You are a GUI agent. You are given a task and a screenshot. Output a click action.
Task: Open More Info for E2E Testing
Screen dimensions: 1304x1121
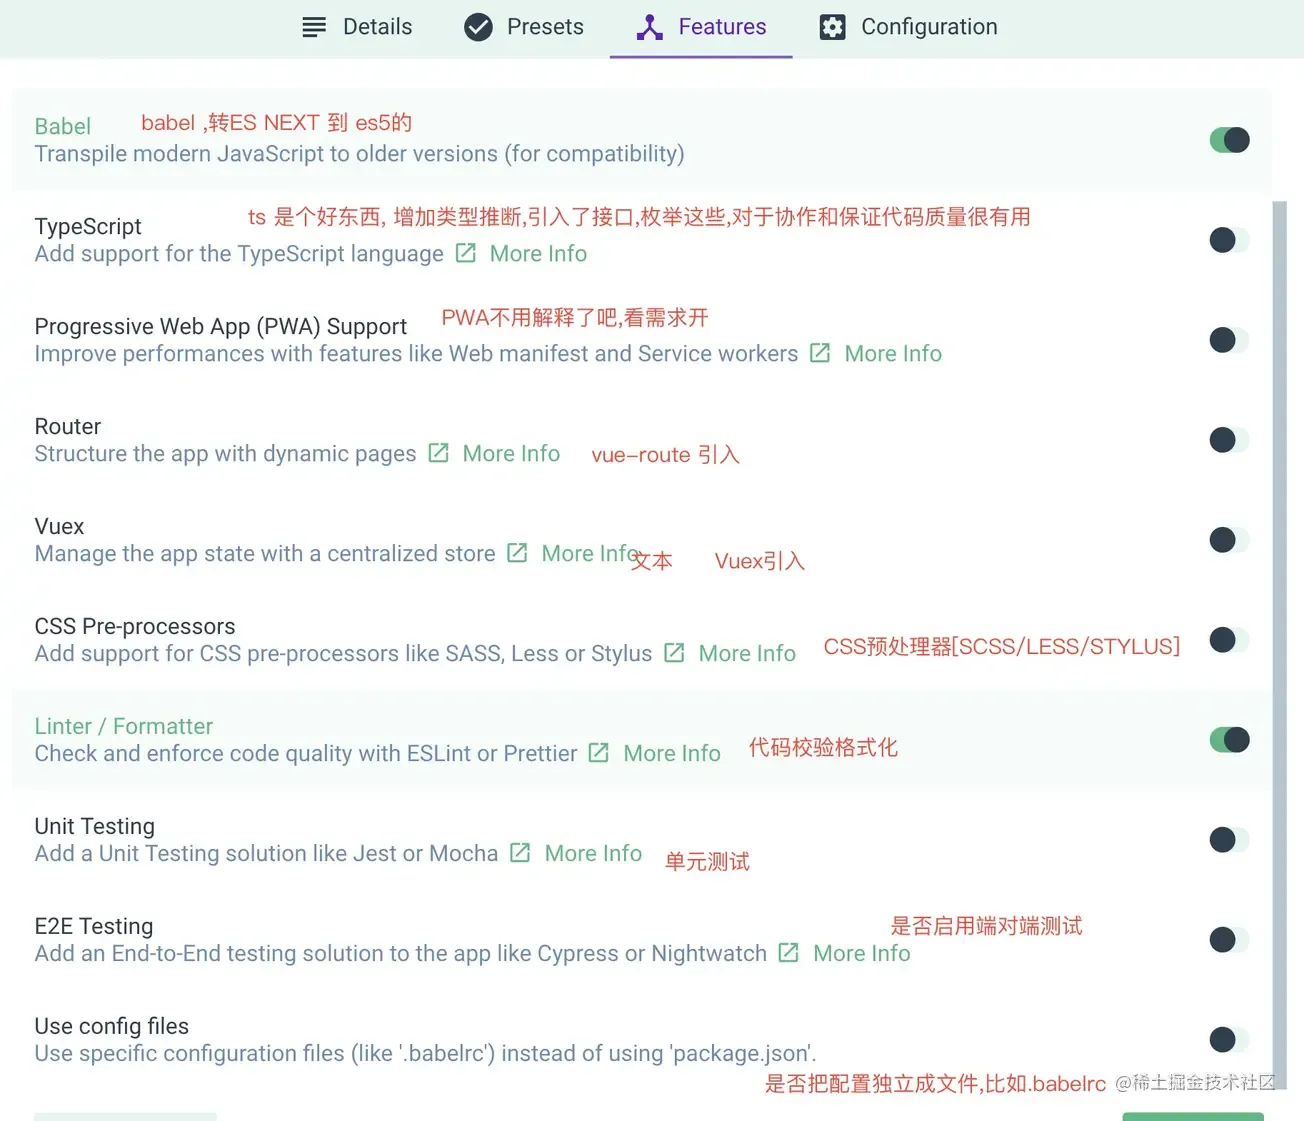tap(846, 954)
